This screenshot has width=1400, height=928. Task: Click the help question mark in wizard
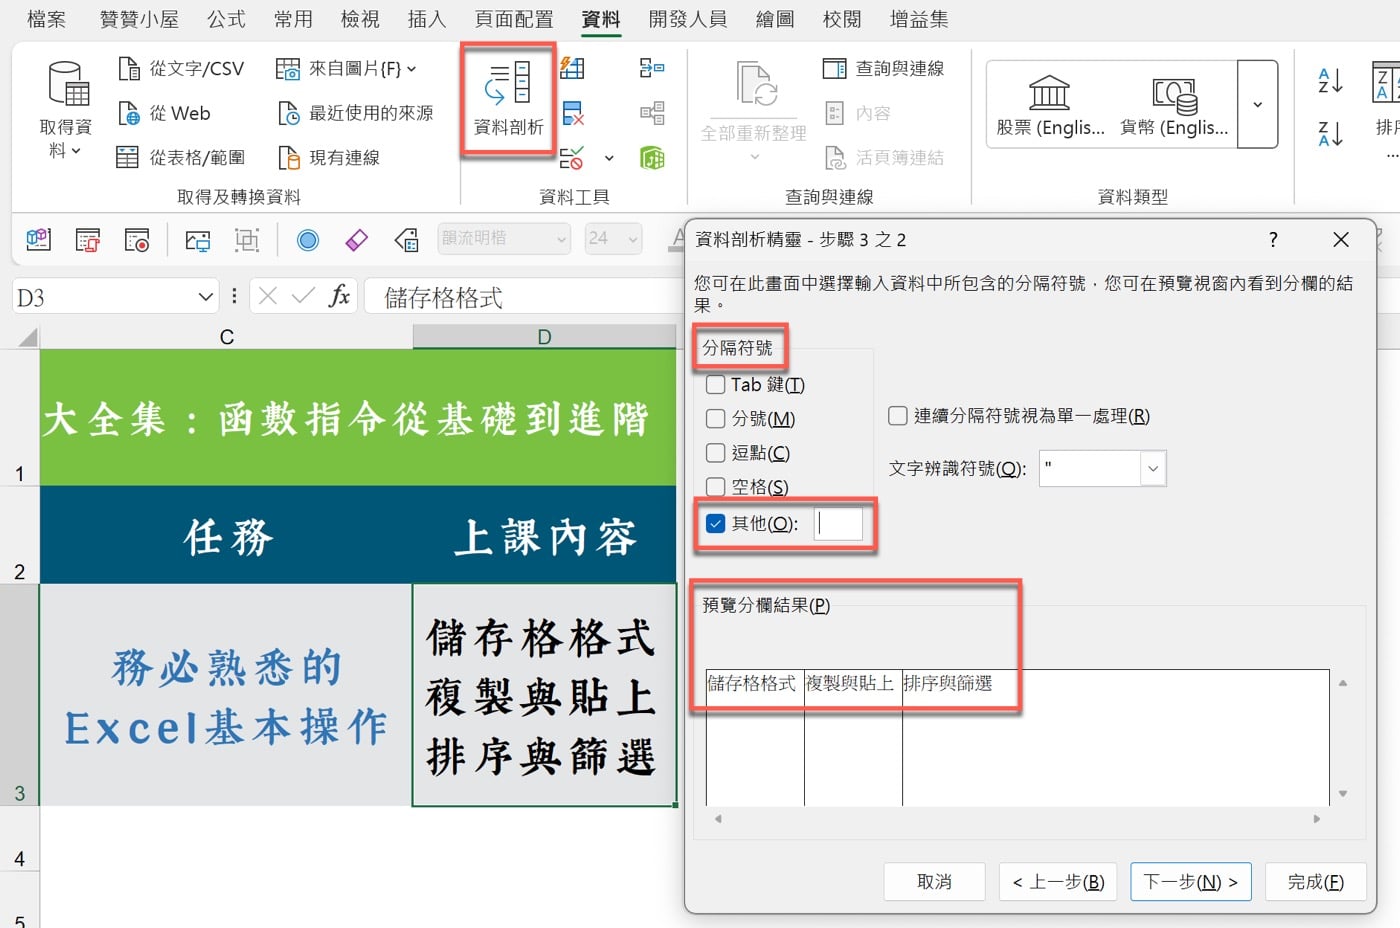[x=1272, y=239]
